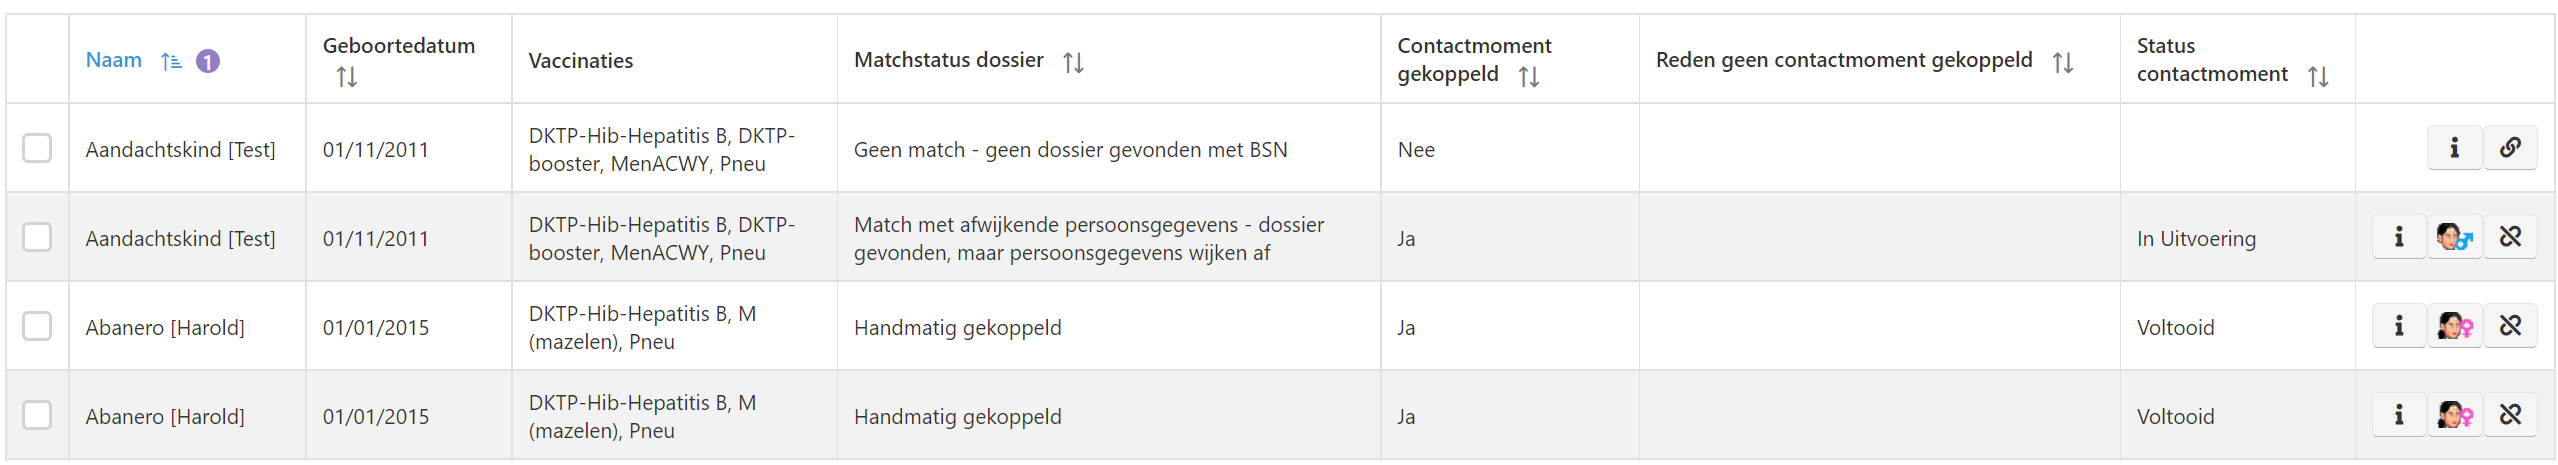Open info for the last Abanero [Harold] row
The width and height of the screenshot is (2558, 465).
[2398, 415]
